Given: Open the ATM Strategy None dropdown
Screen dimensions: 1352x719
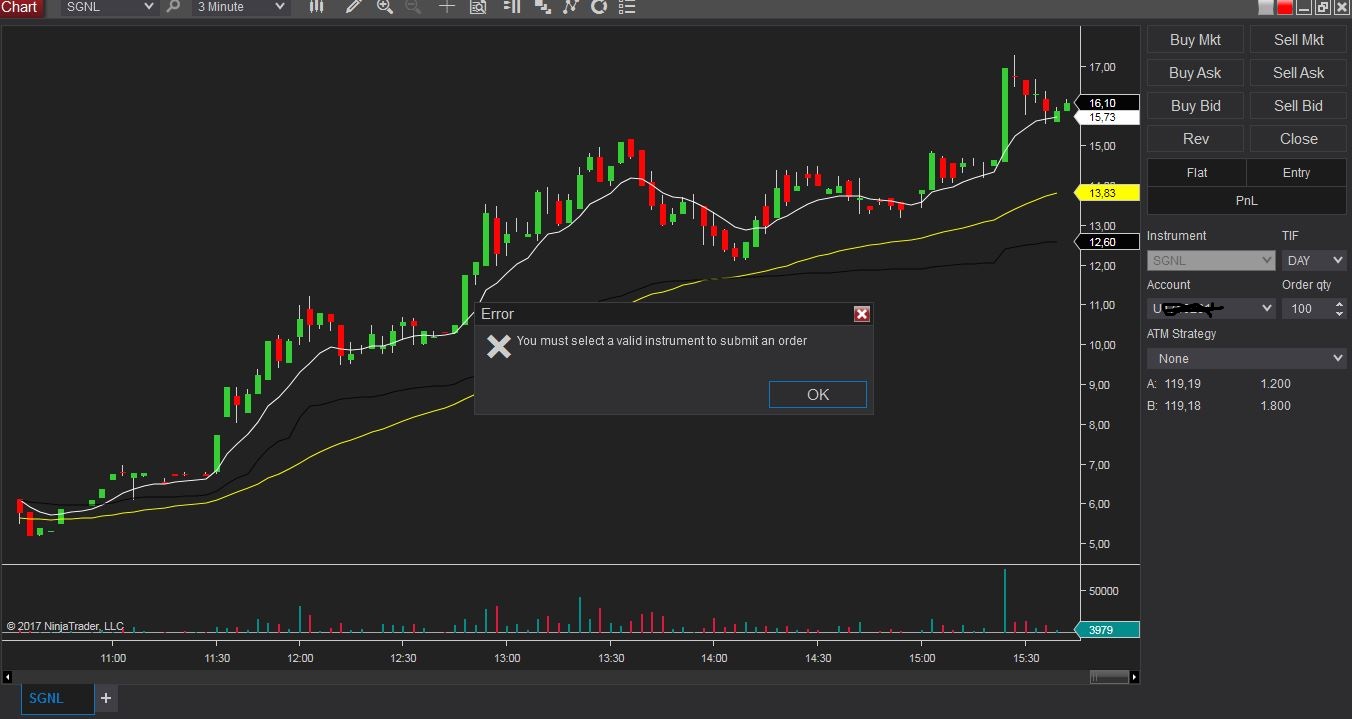Looking at the screenshot, I should click(x=1247, y=358).
